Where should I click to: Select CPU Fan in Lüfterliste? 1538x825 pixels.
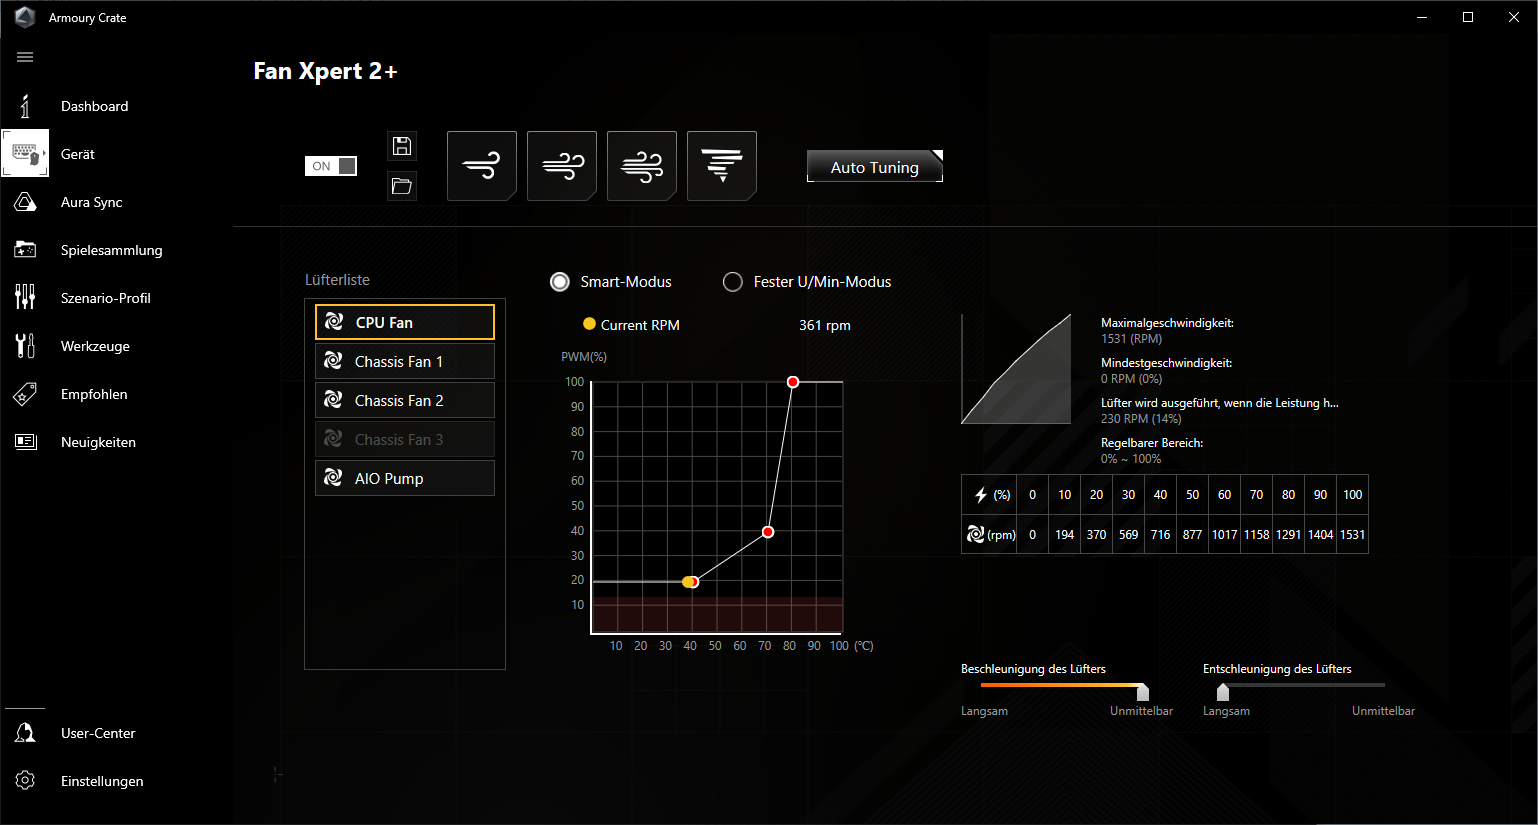405,322
